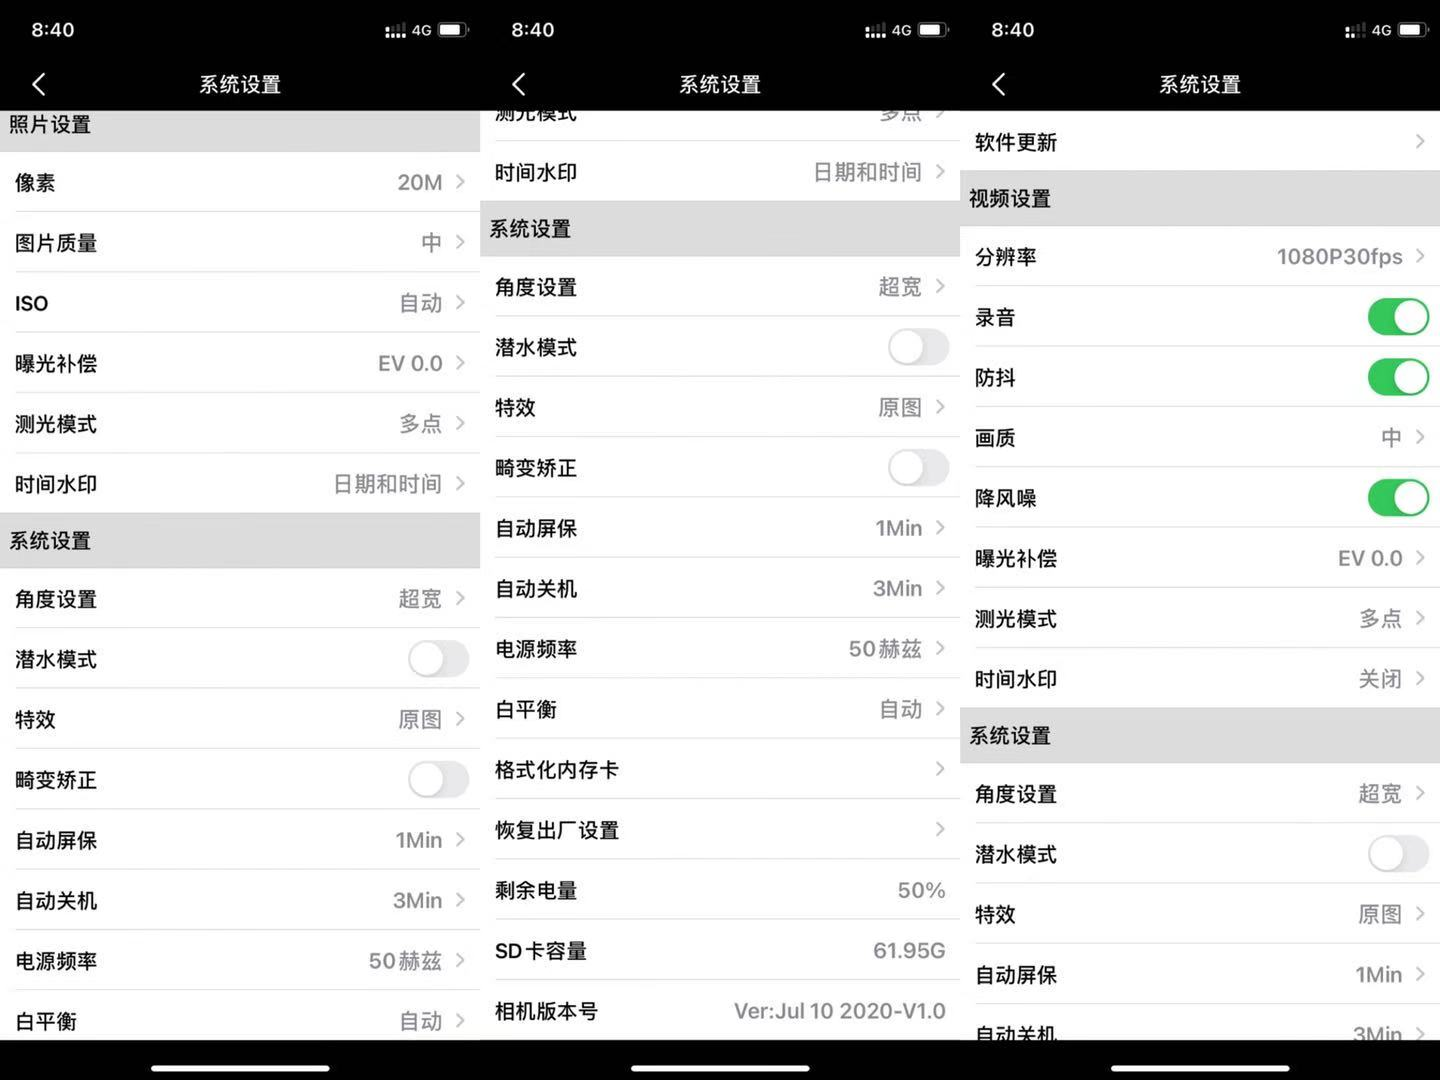
Task: Tap 50赫兹 value on left screen
Action: click(405, 961)
